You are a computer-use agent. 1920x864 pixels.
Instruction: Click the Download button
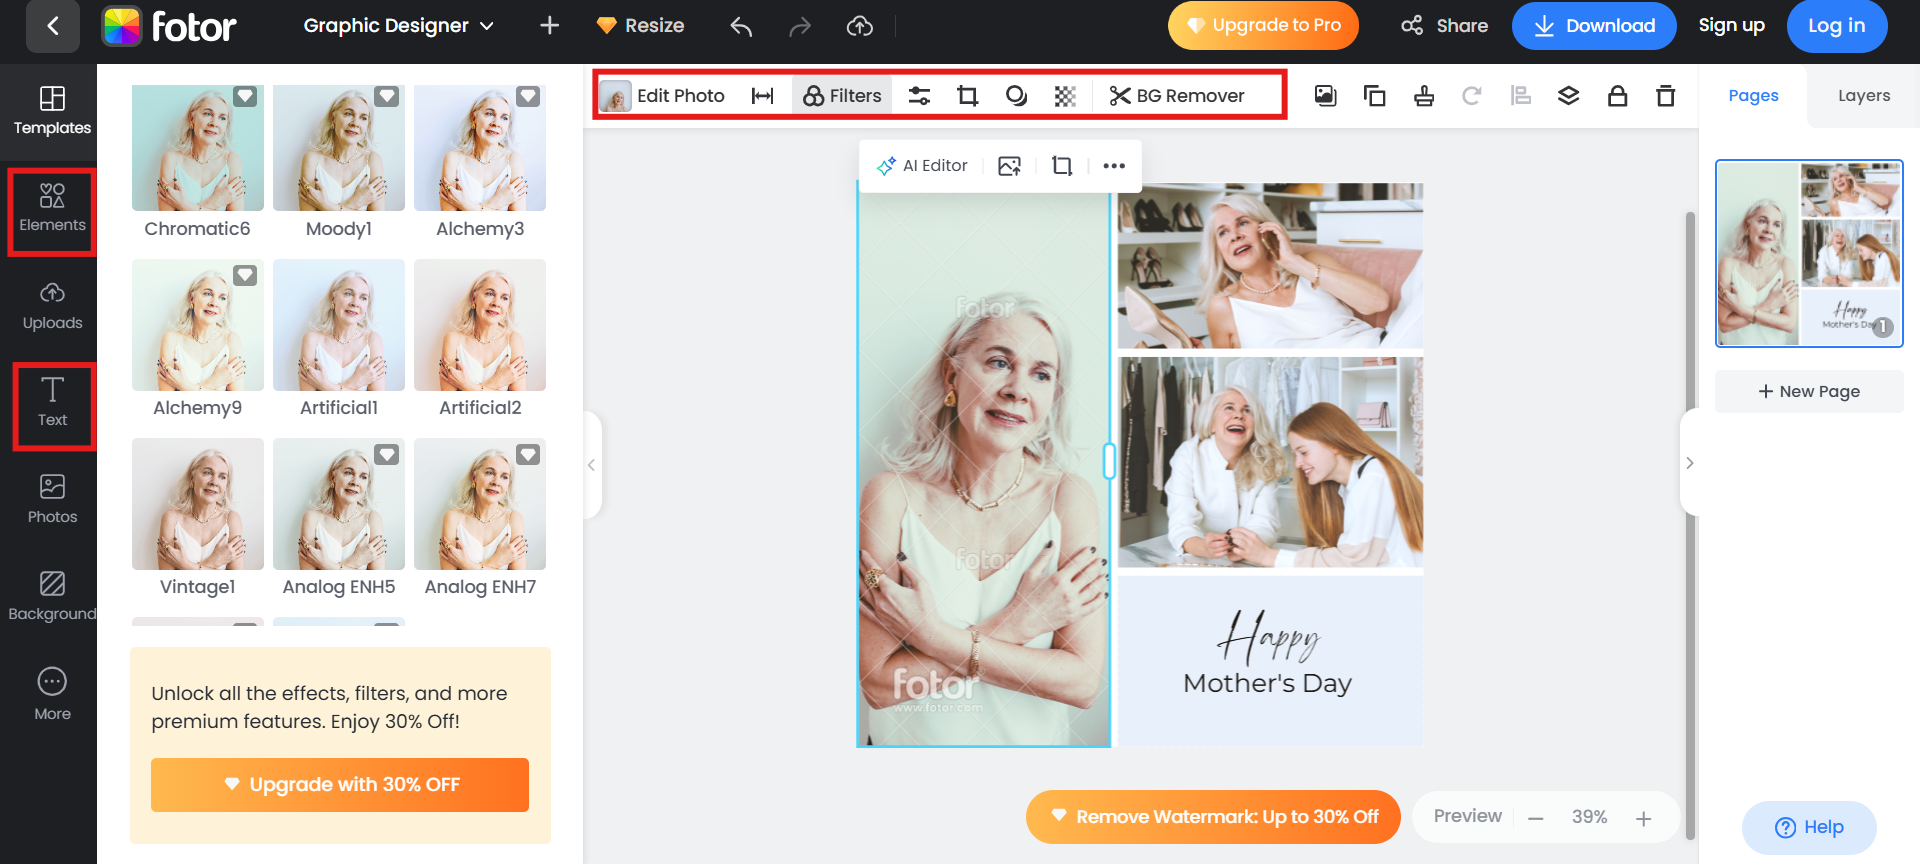[1594, 26]
